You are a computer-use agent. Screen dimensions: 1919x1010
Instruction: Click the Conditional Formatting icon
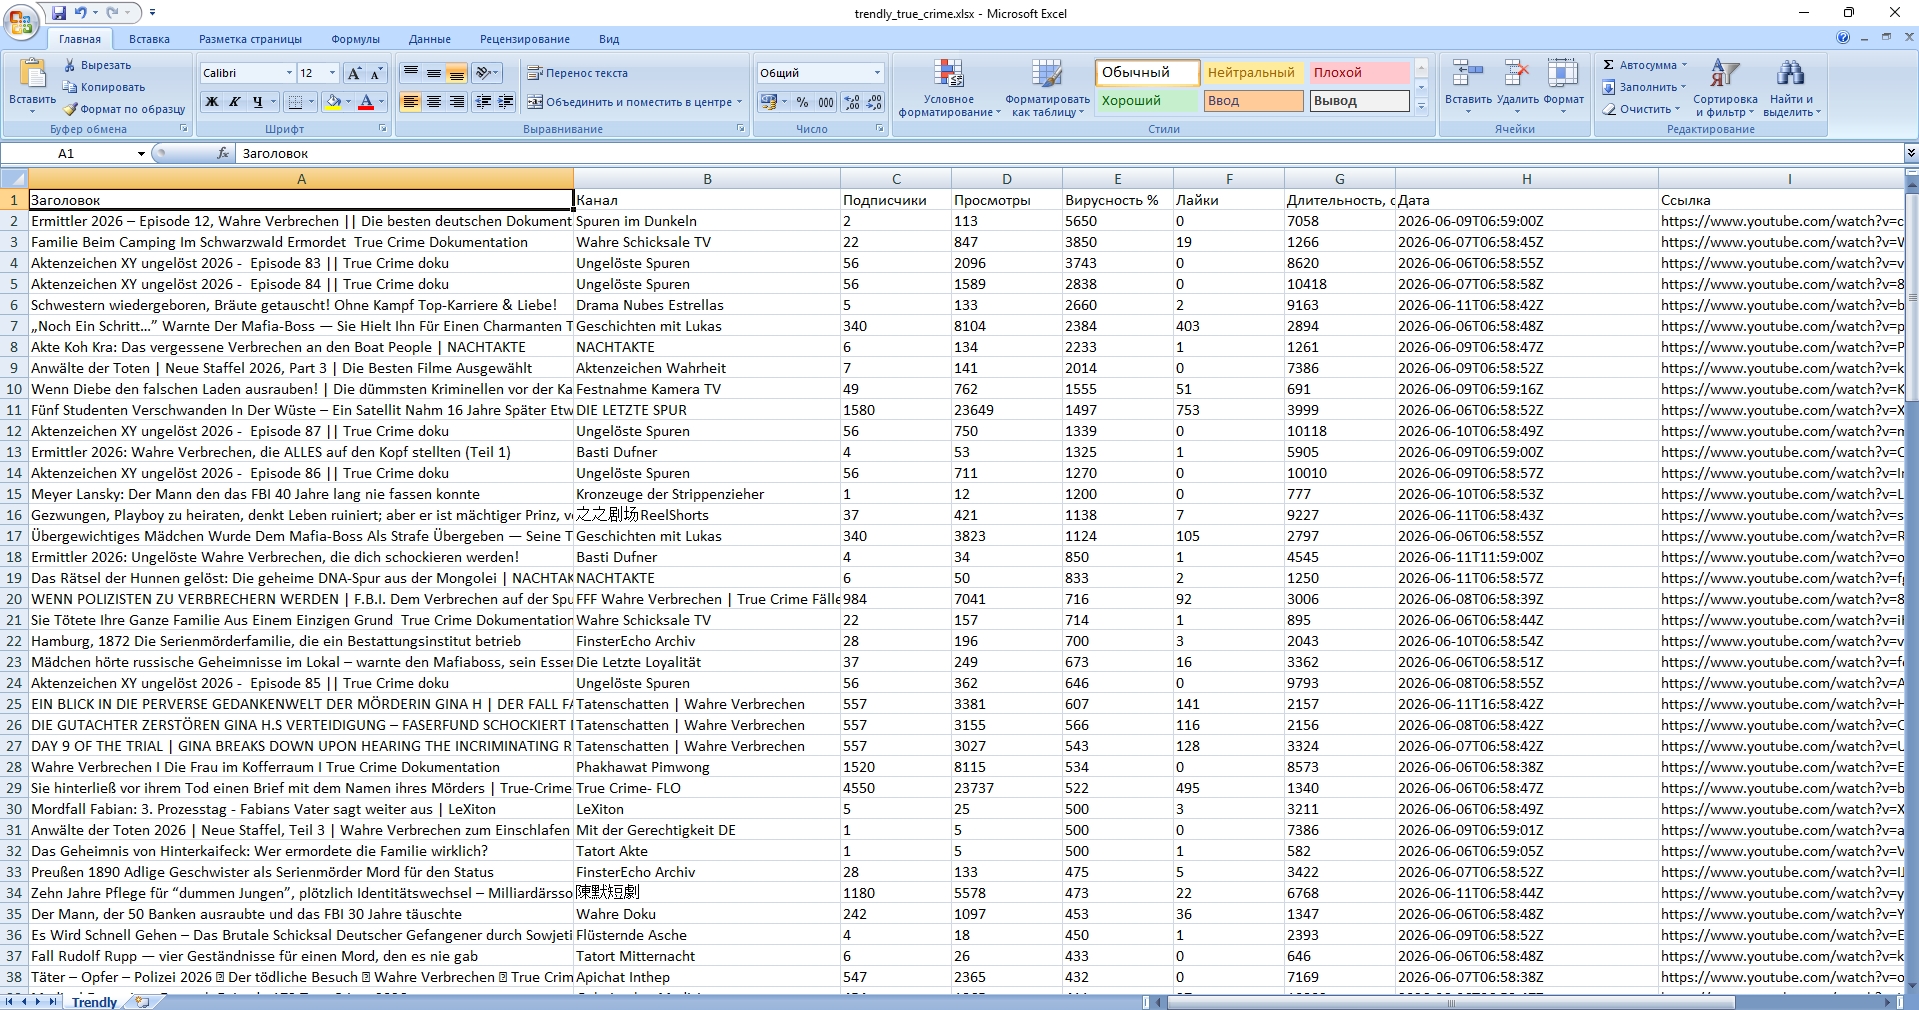[x=948, y=75]
